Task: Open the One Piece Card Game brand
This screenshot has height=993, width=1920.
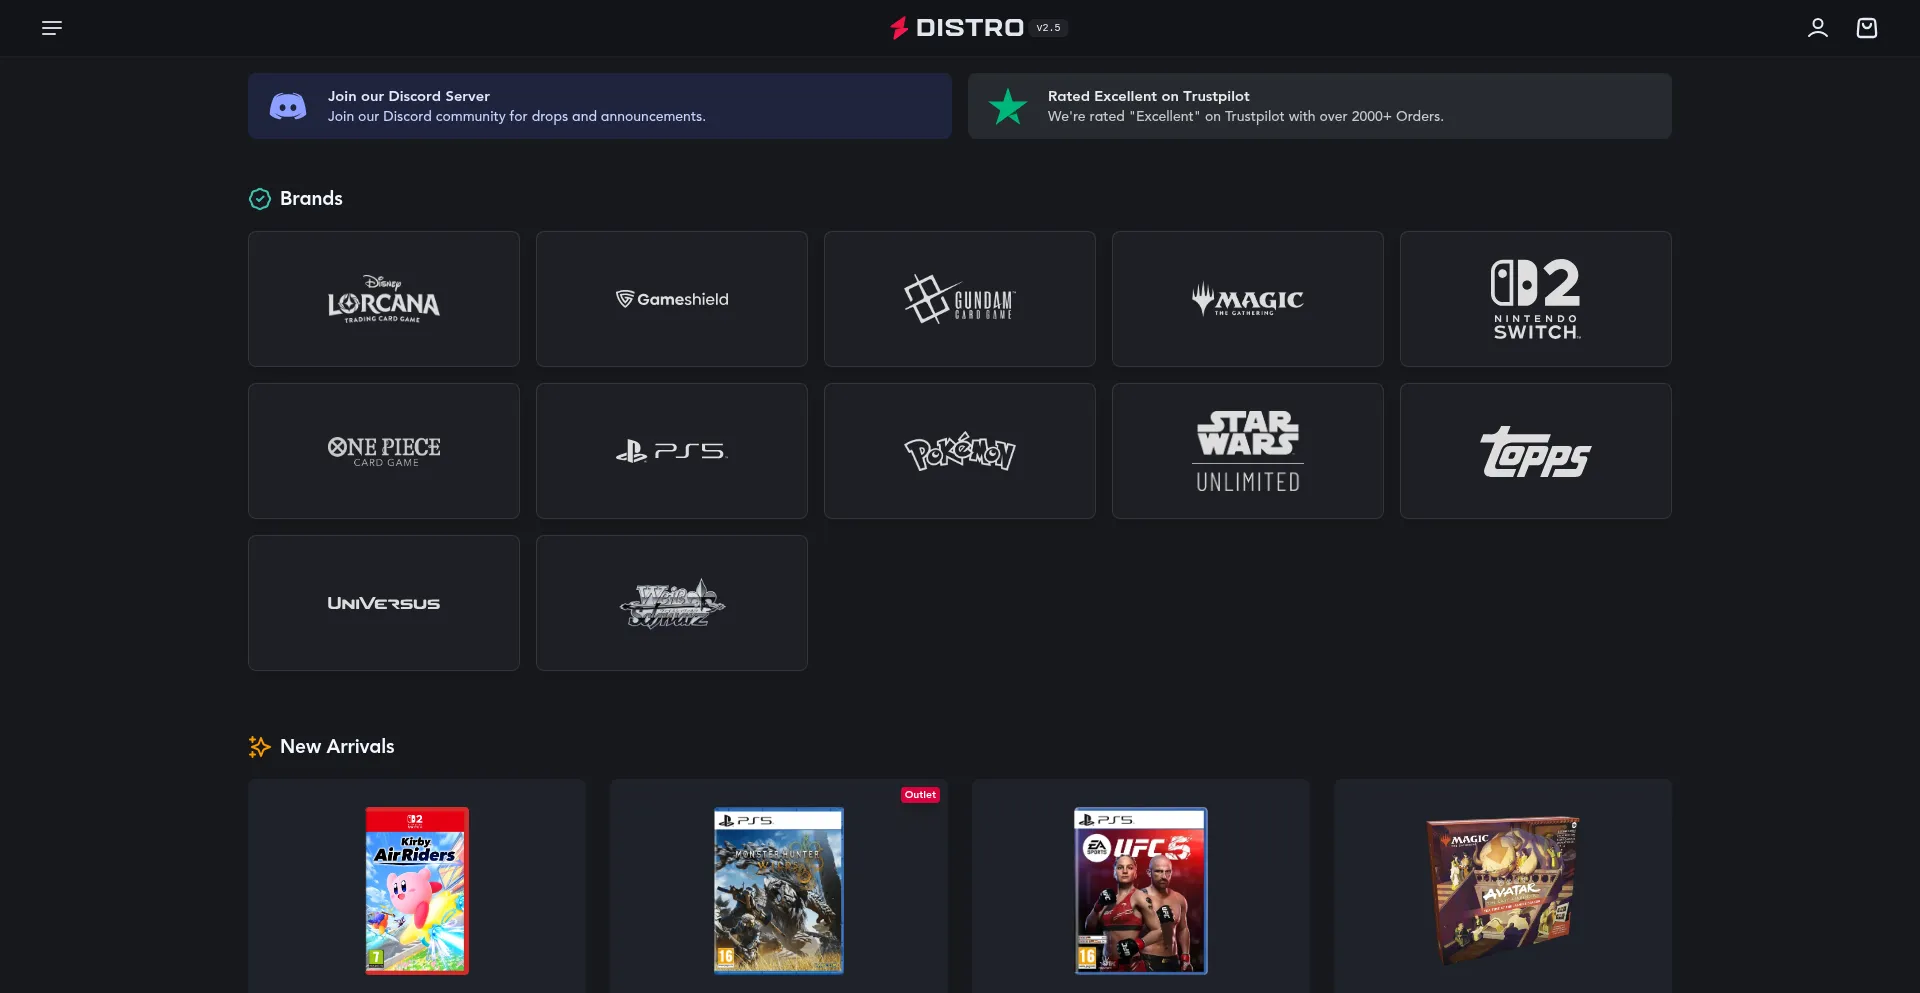Action: click(384, 451)
